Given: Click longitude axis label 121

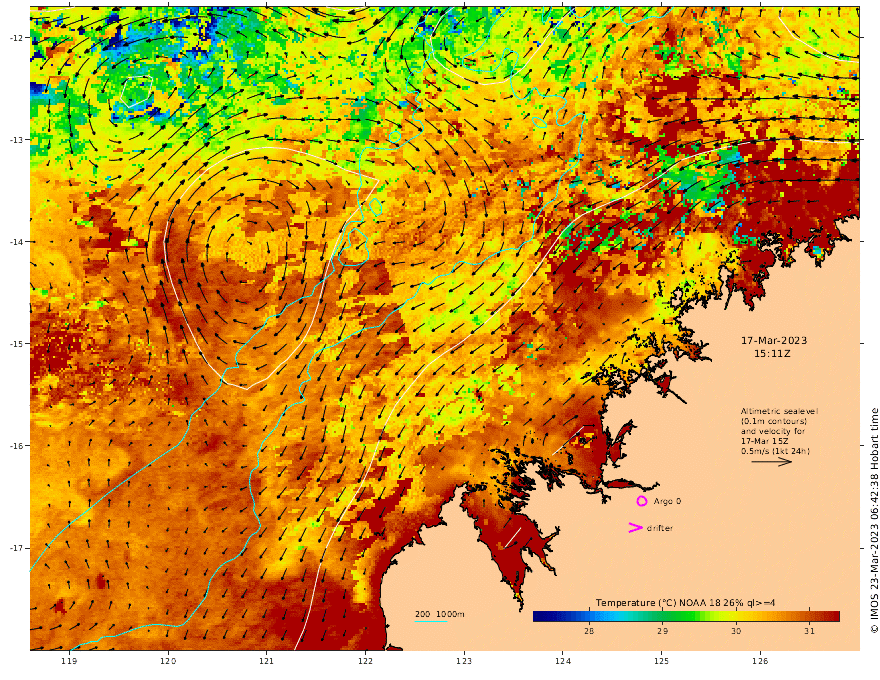Looking at the screenshot, I should [267, 661].
